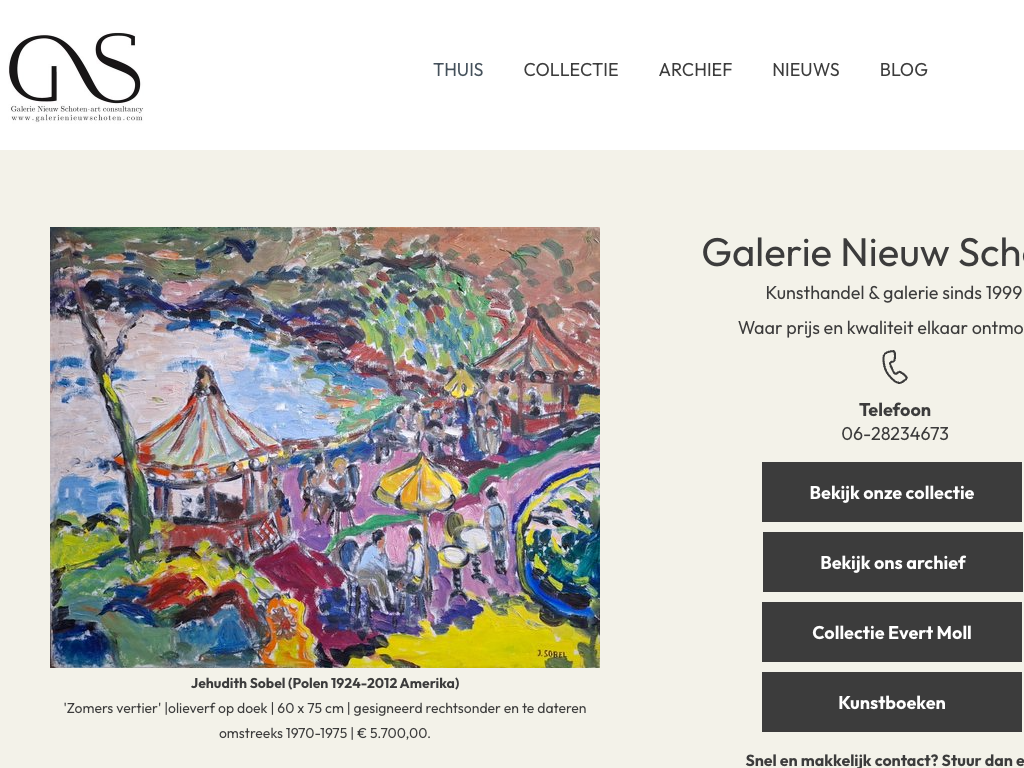Image resolution: width=1024 pixels, height=768 pixels.
Task: Click the Kunstboeken button
Action: point(892,702)
